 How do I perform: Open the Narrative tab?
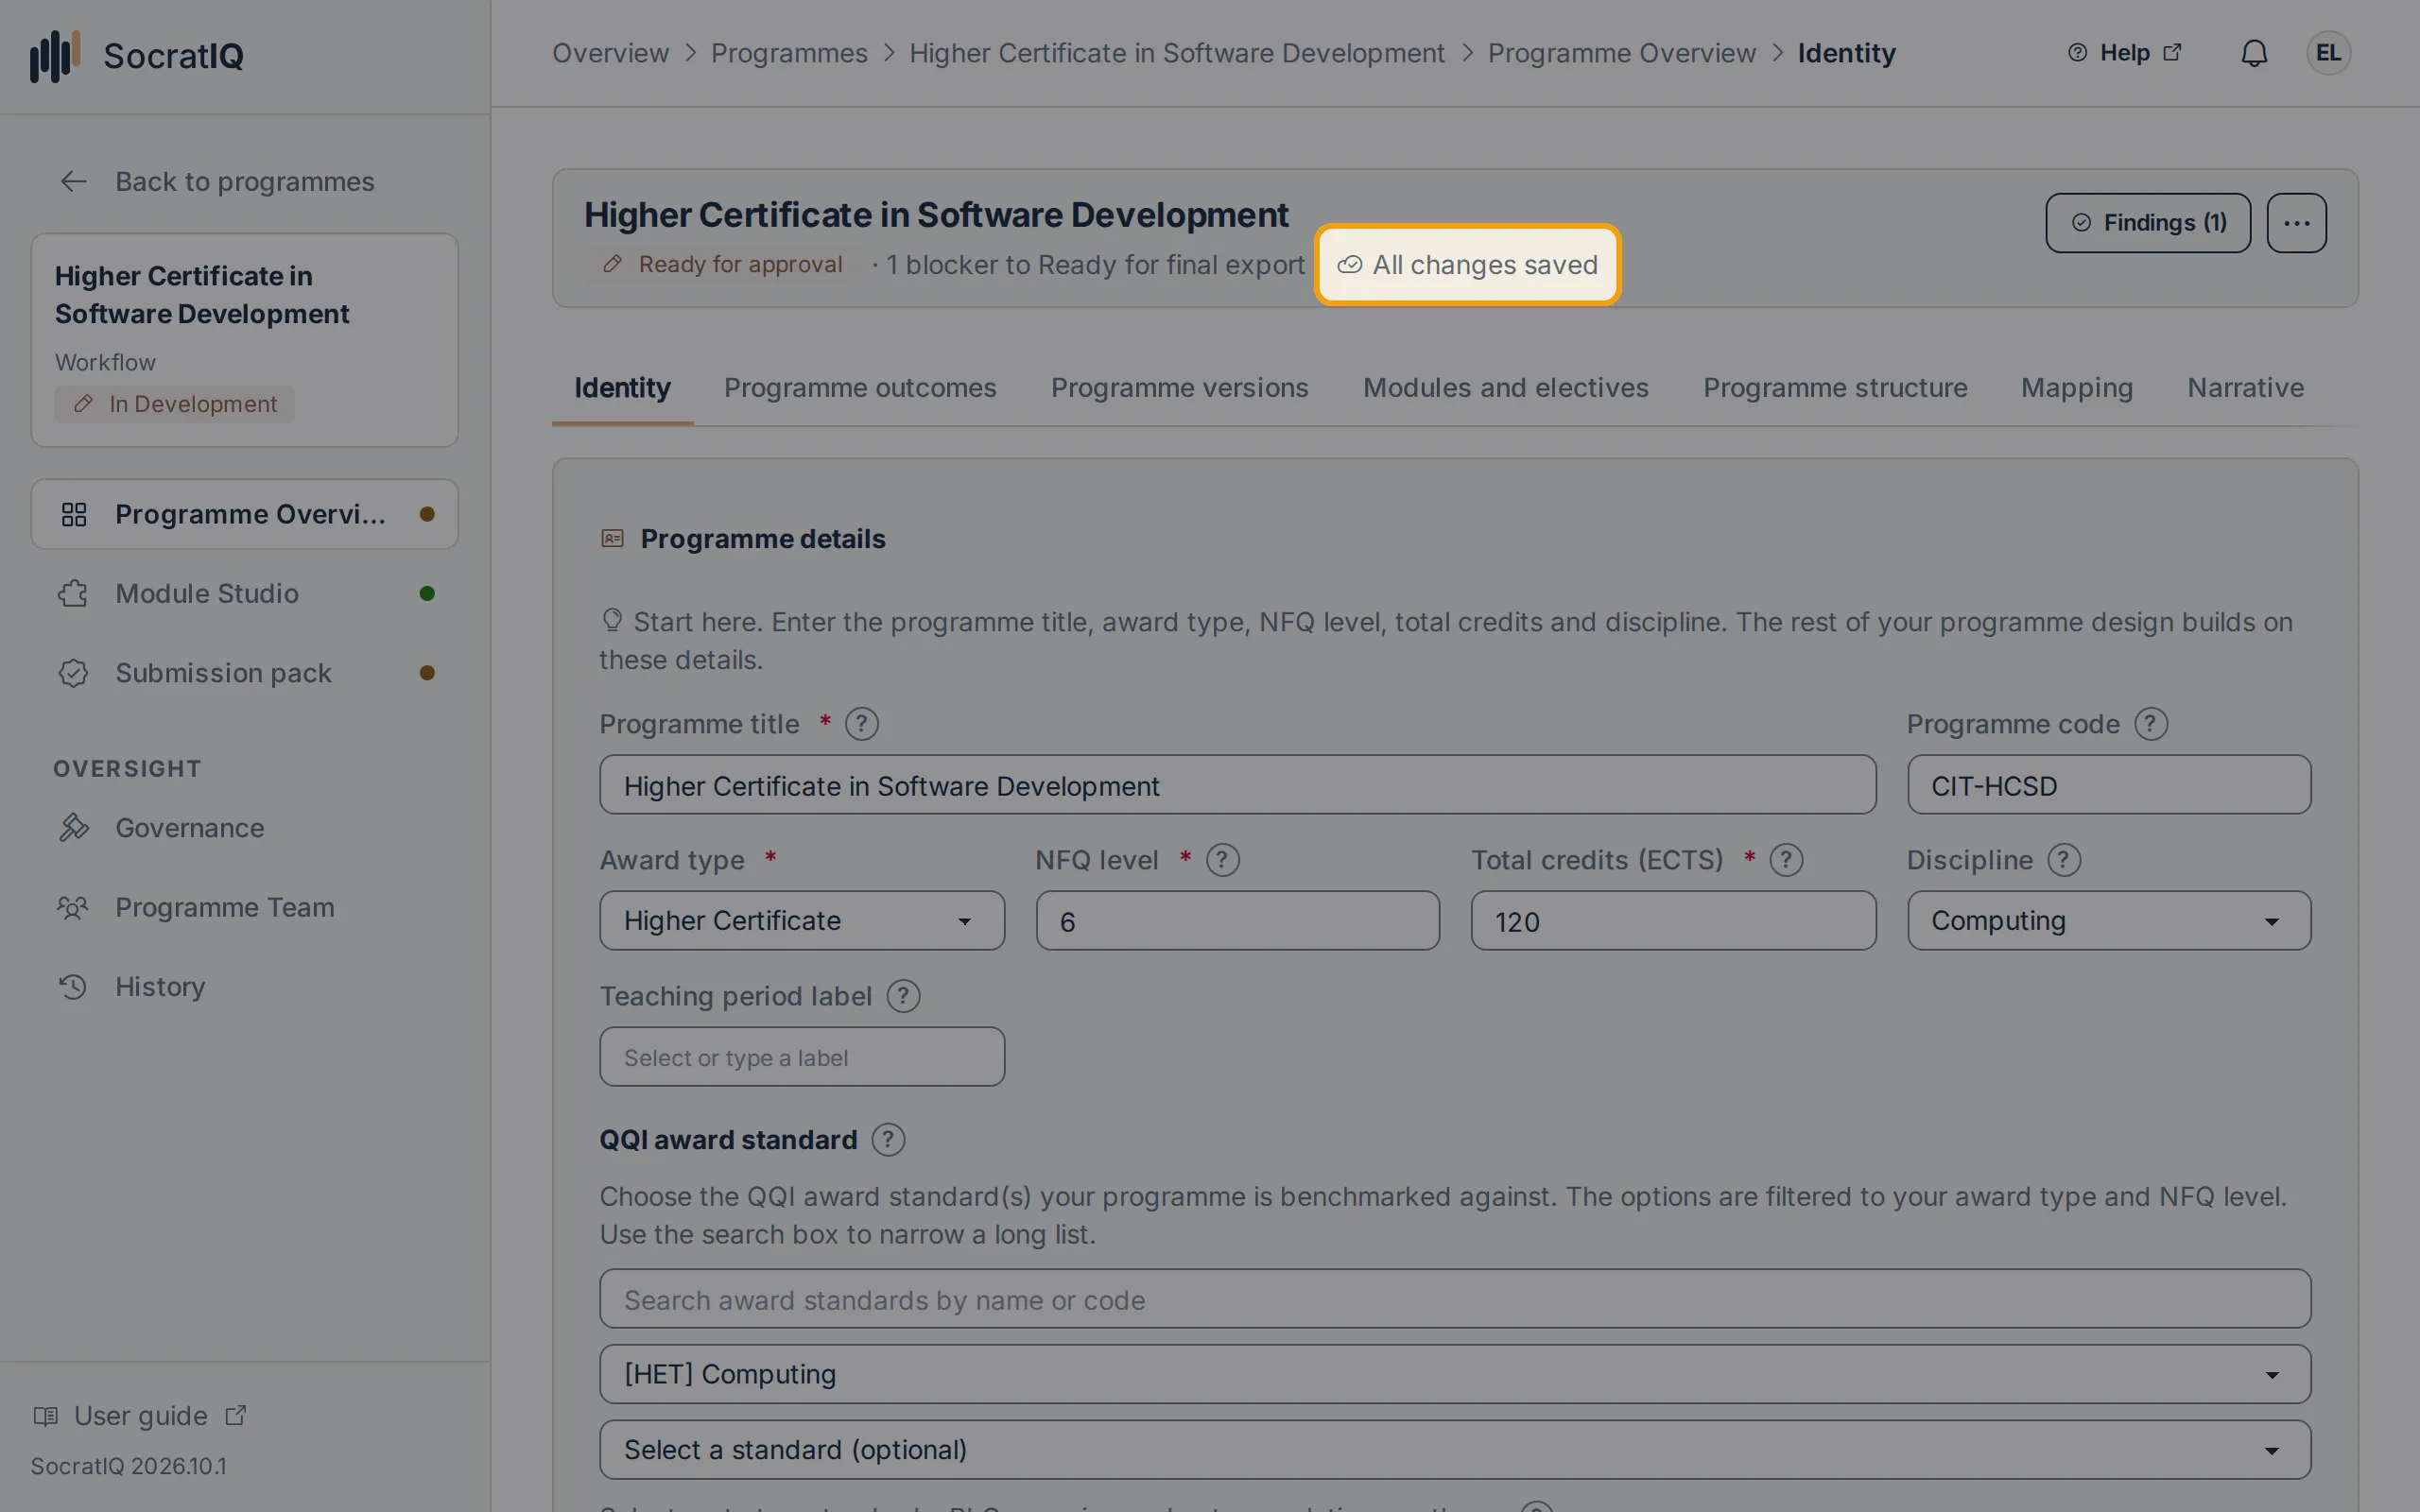pyautogui.click(x=2245, y=388)
